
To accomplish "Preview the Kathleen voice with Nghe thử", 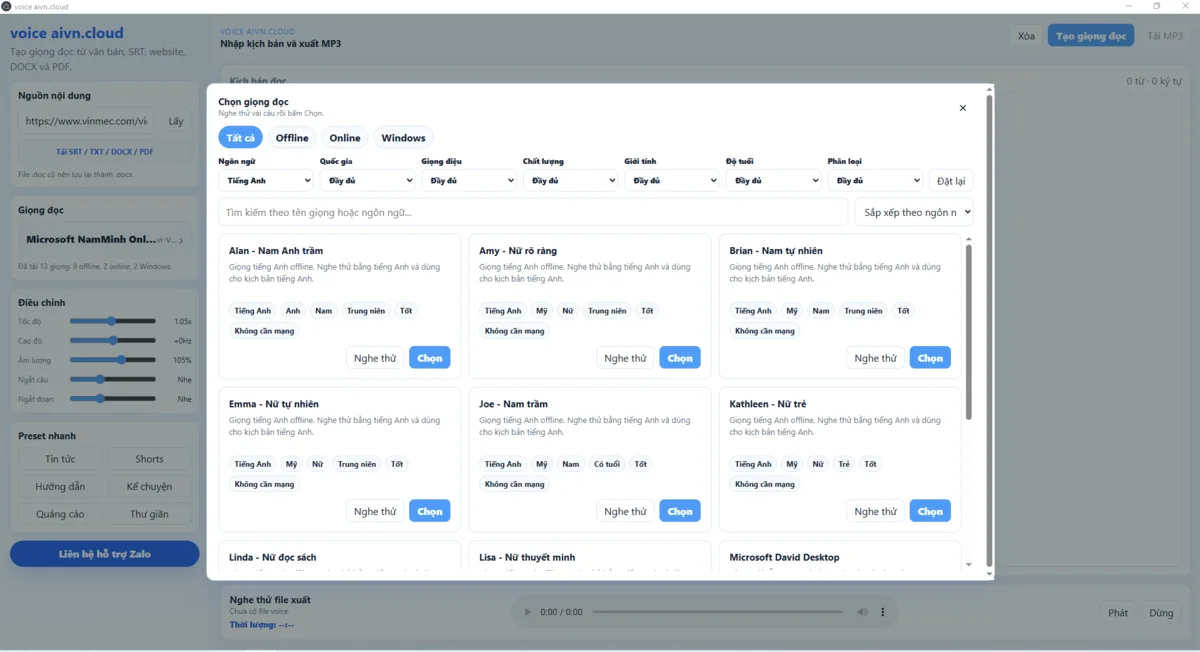I will pos(875,511).
